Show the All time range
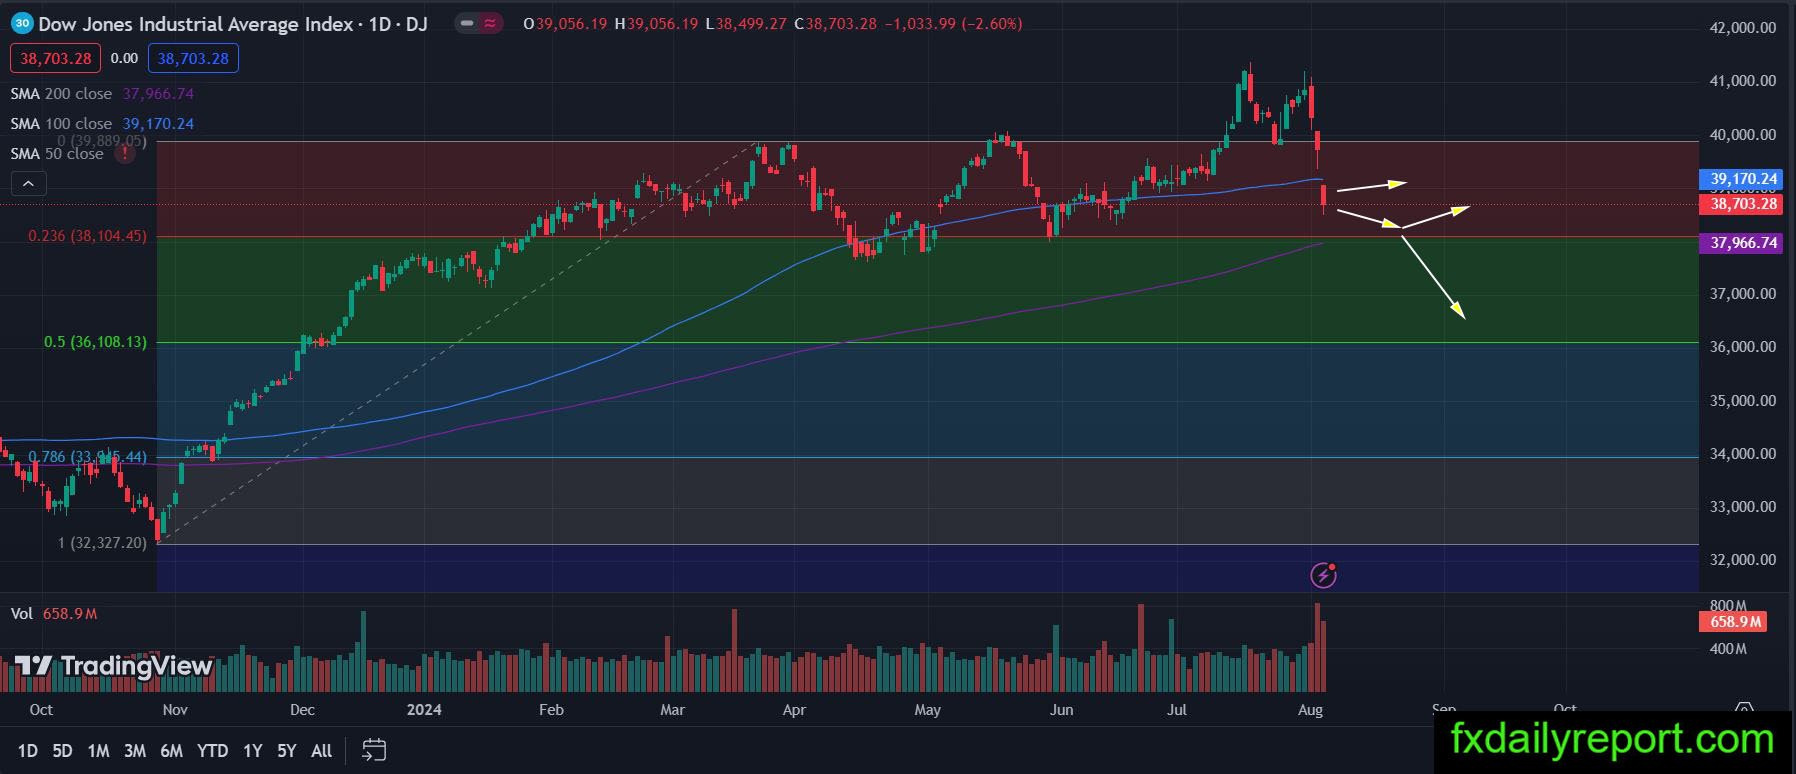 pyautogui.click(x=321, y=750)
